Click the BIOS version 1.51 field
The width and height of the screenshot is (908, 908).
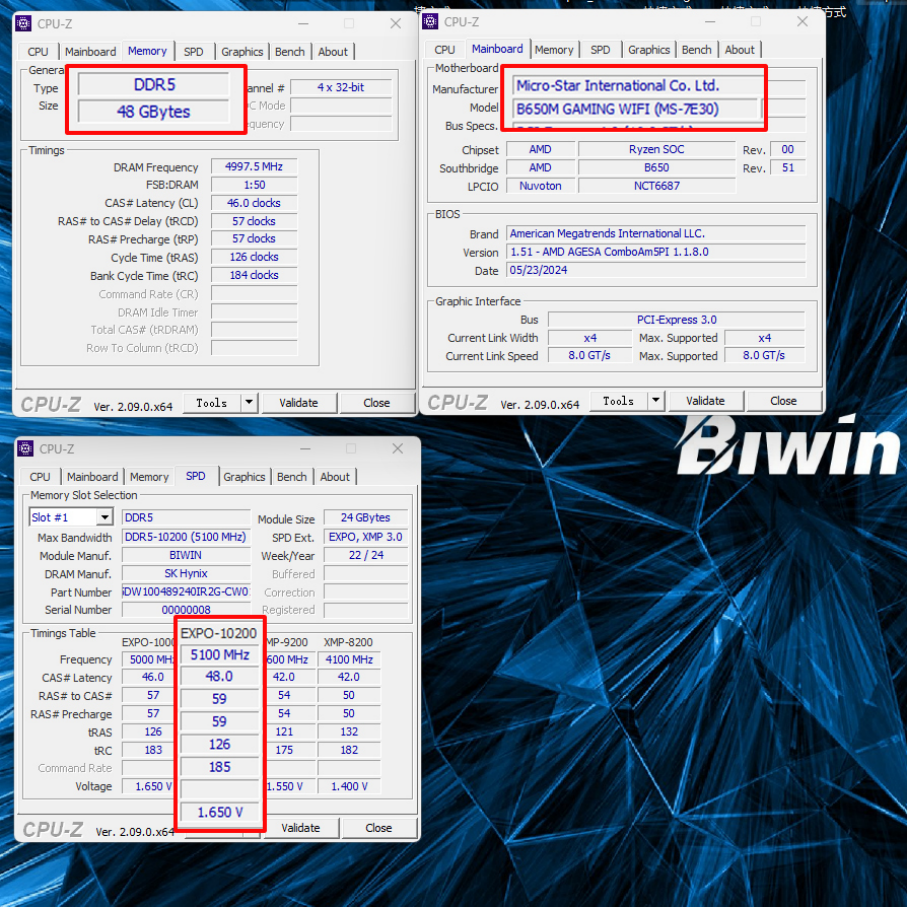[656, 252]
